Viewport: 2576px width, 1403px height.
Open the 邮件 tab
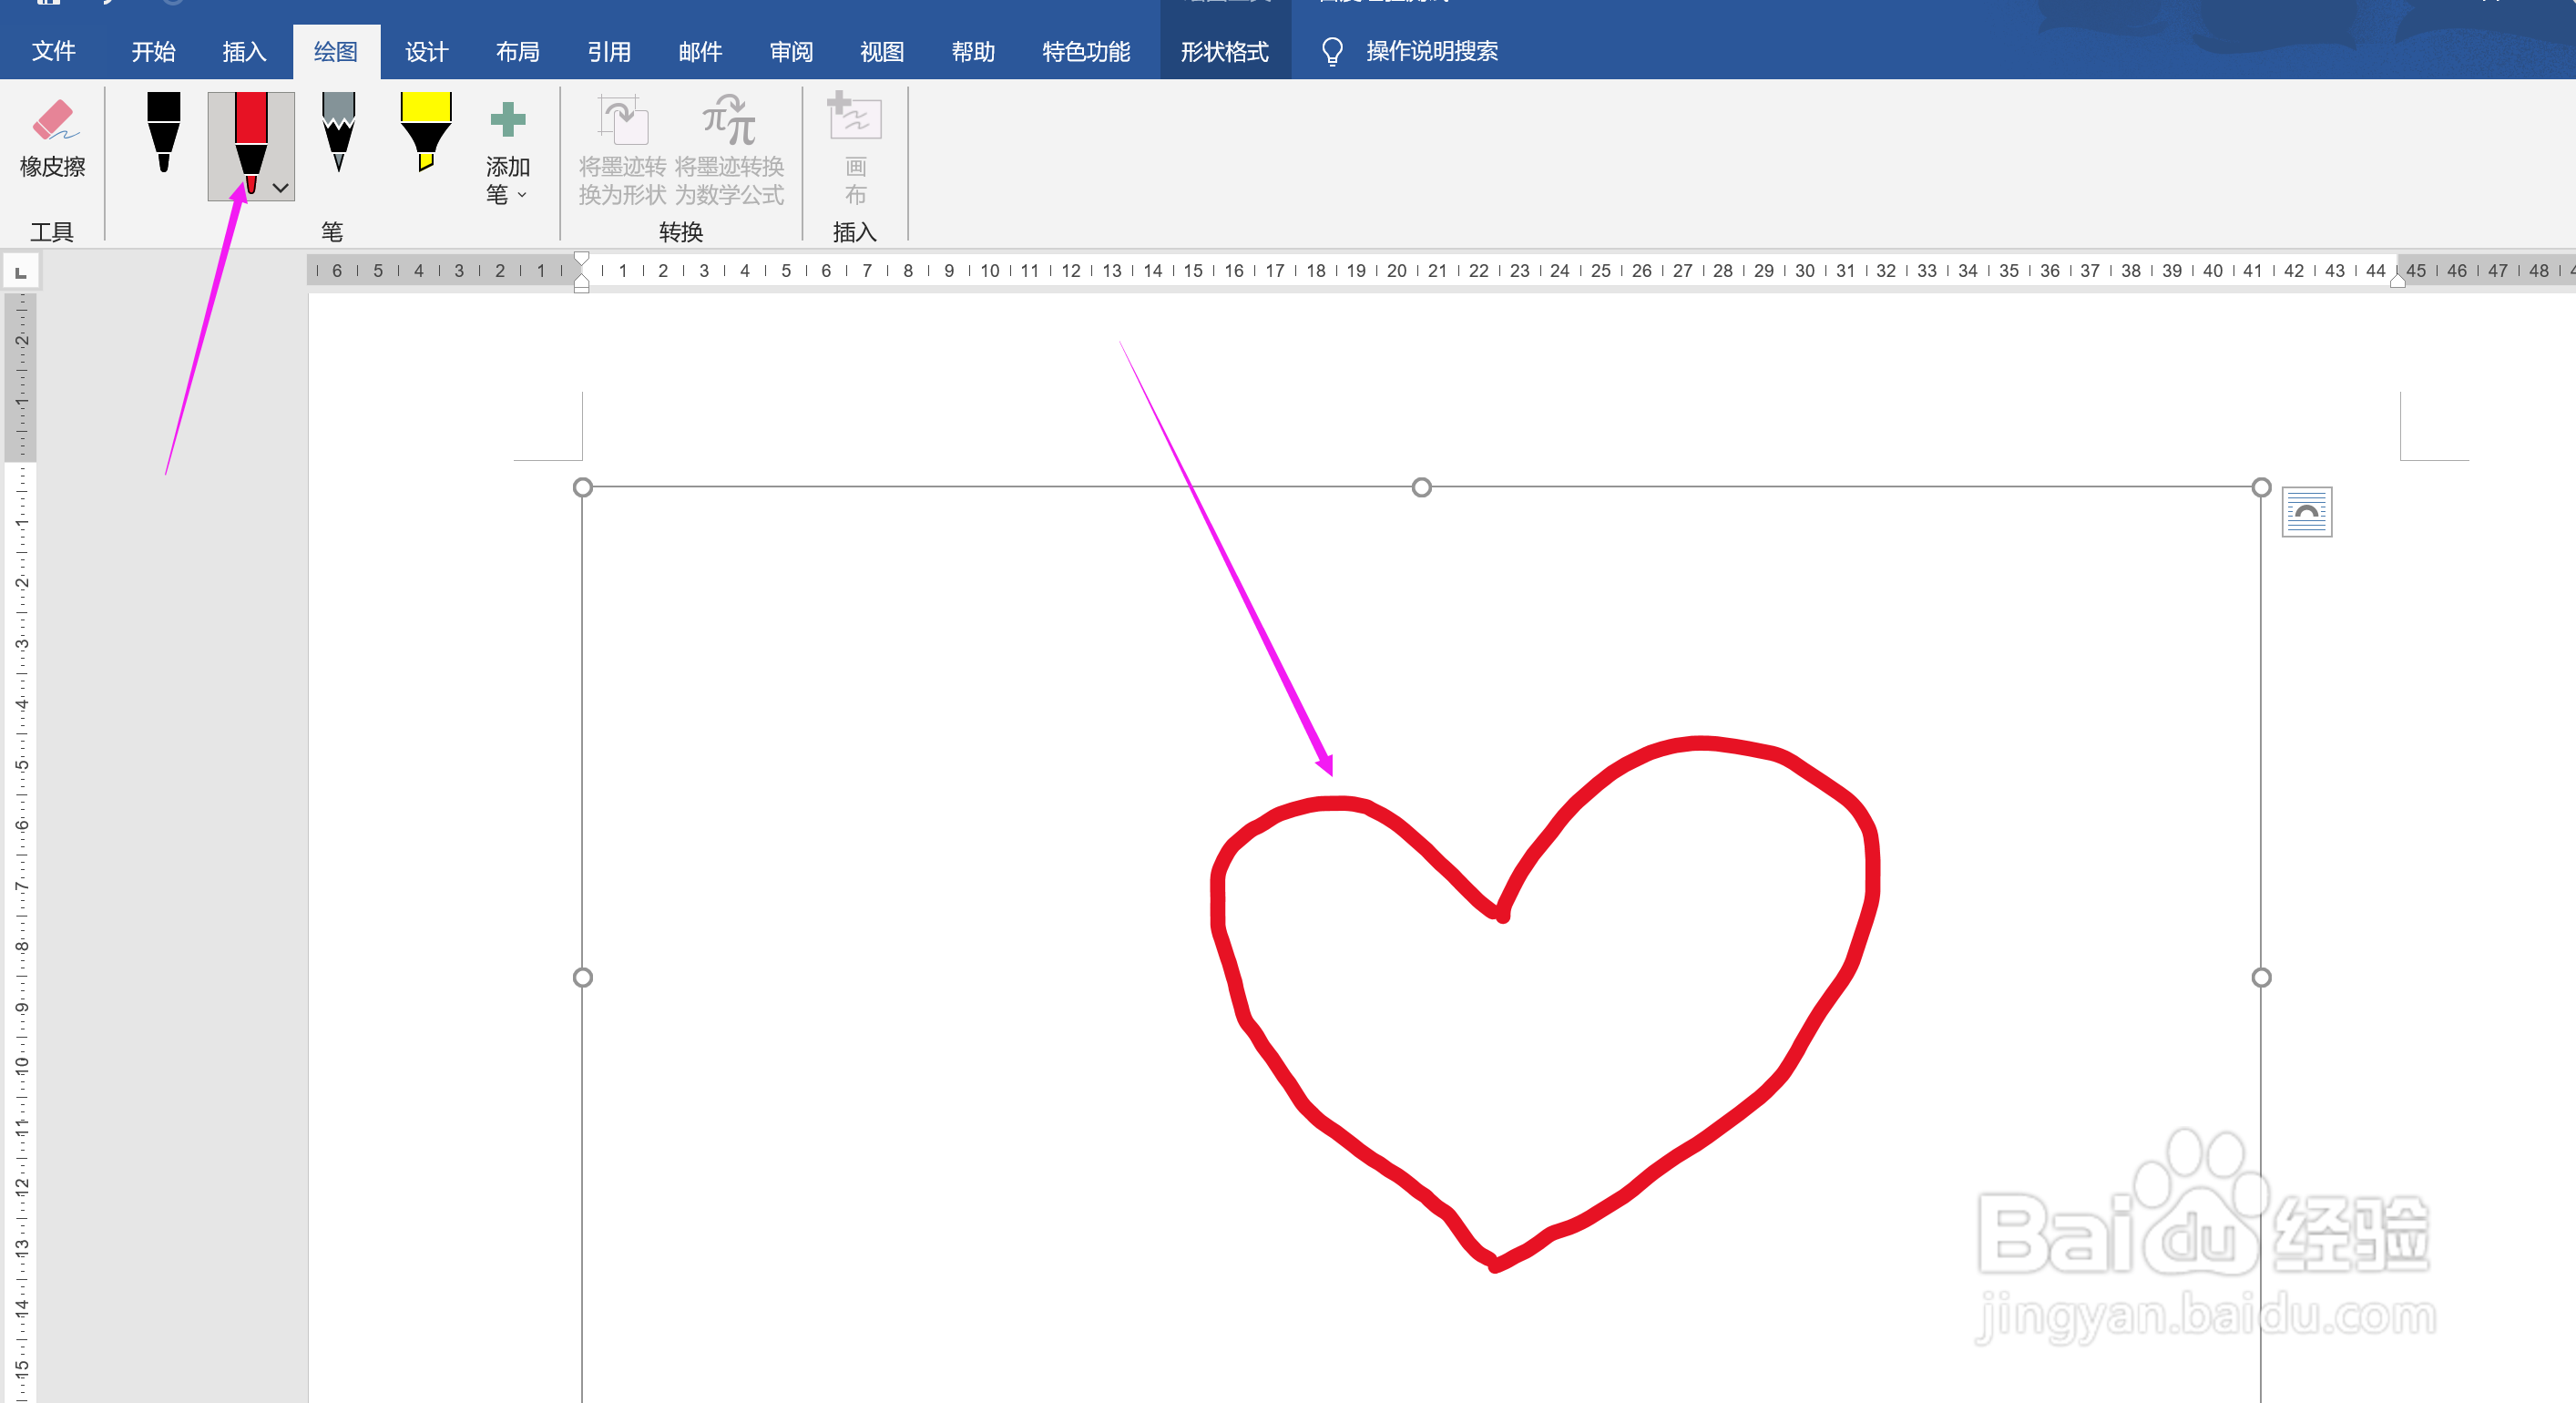click(700, 51)
